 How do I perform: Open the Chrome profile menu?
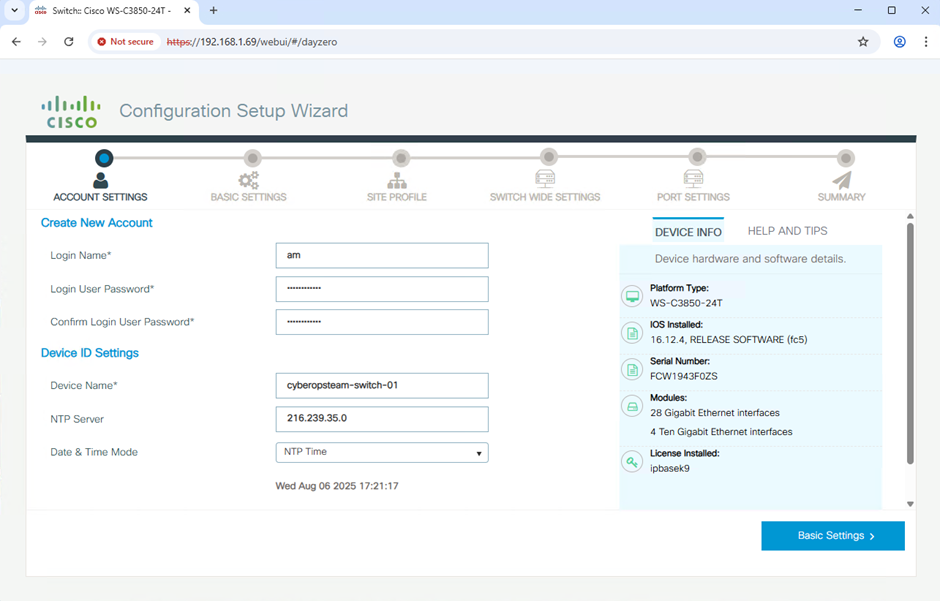[899, 42]
